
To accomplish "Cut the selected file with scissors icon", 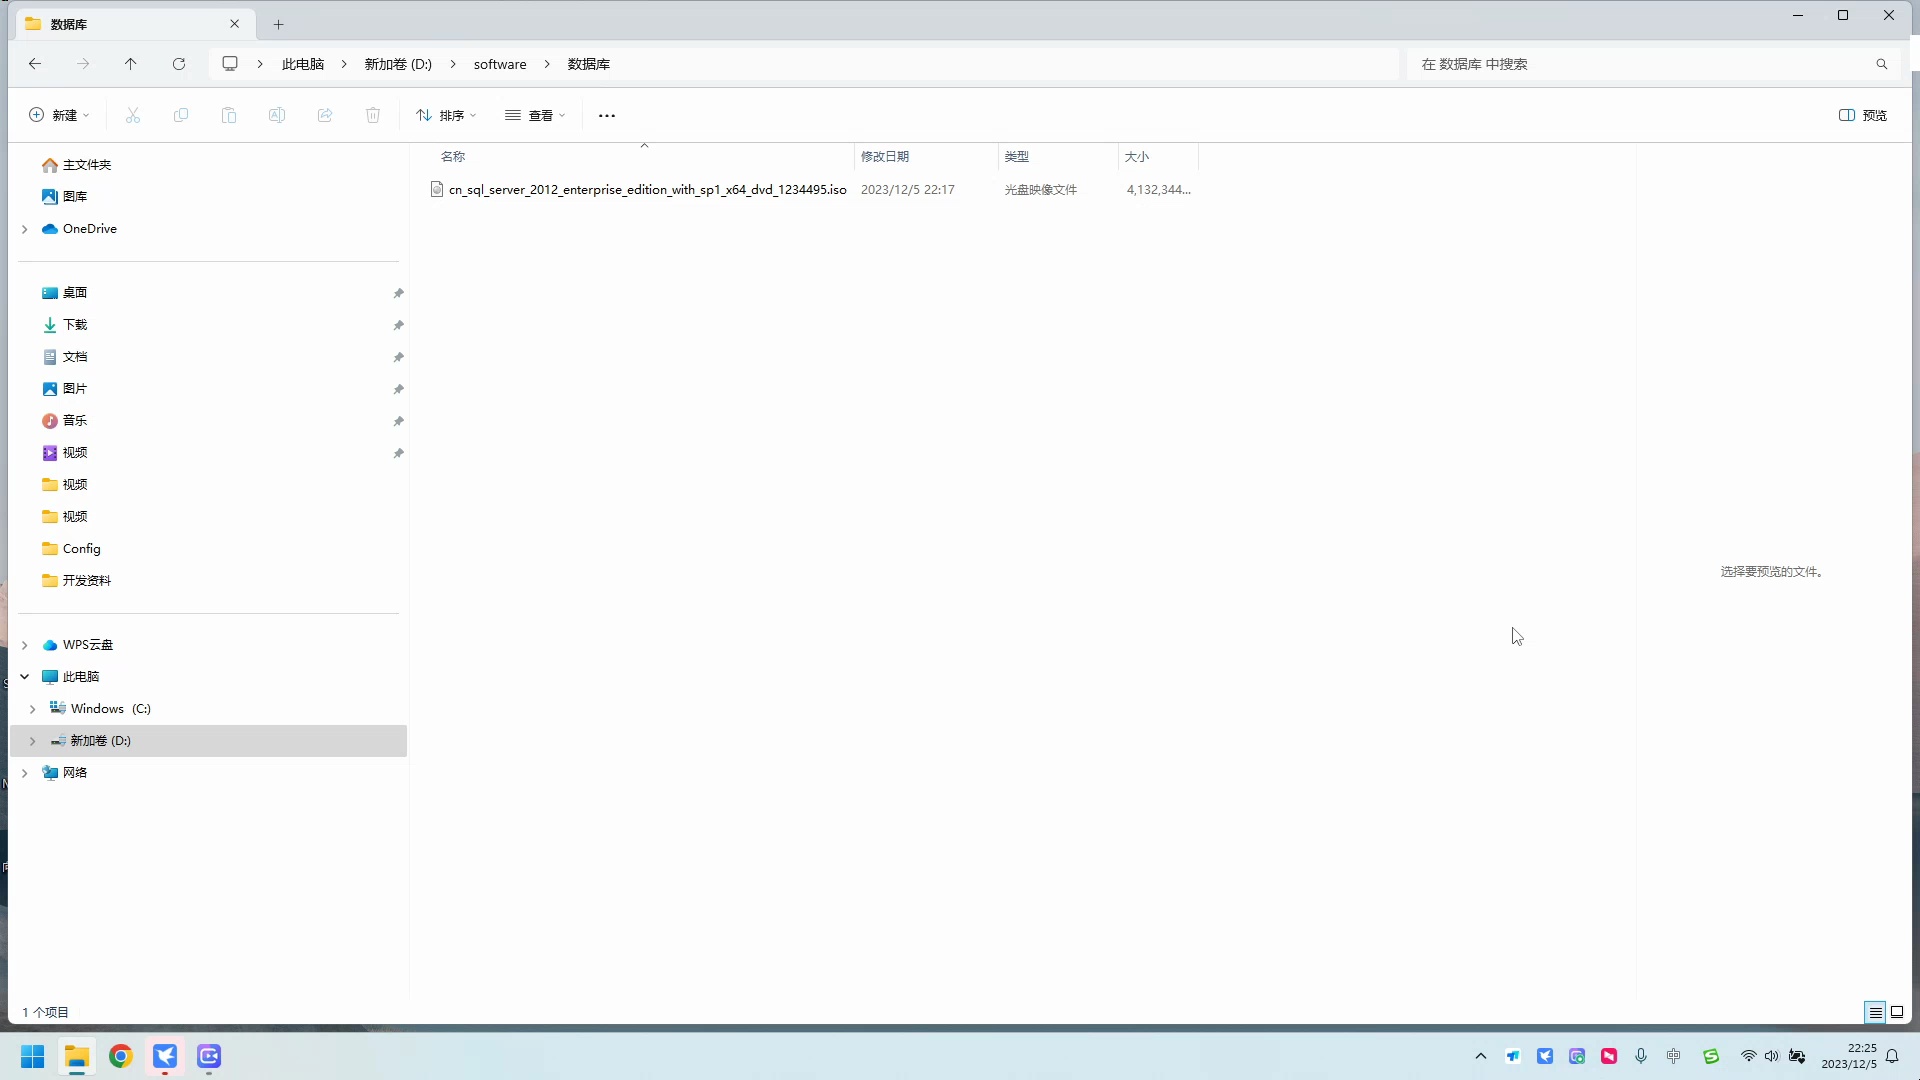I will (x=133, y=115).
